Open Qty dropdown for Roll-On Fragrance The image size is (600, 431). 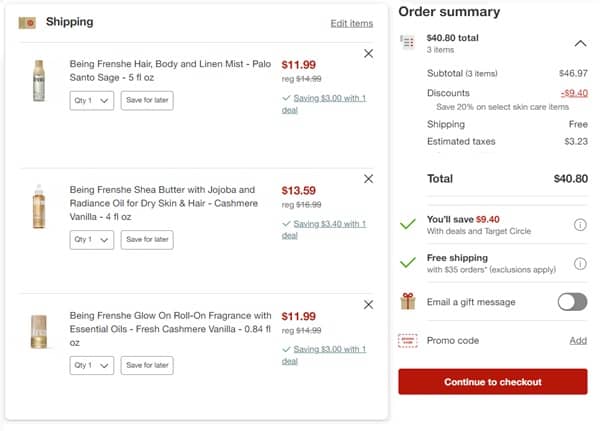[x=92, y=366]
